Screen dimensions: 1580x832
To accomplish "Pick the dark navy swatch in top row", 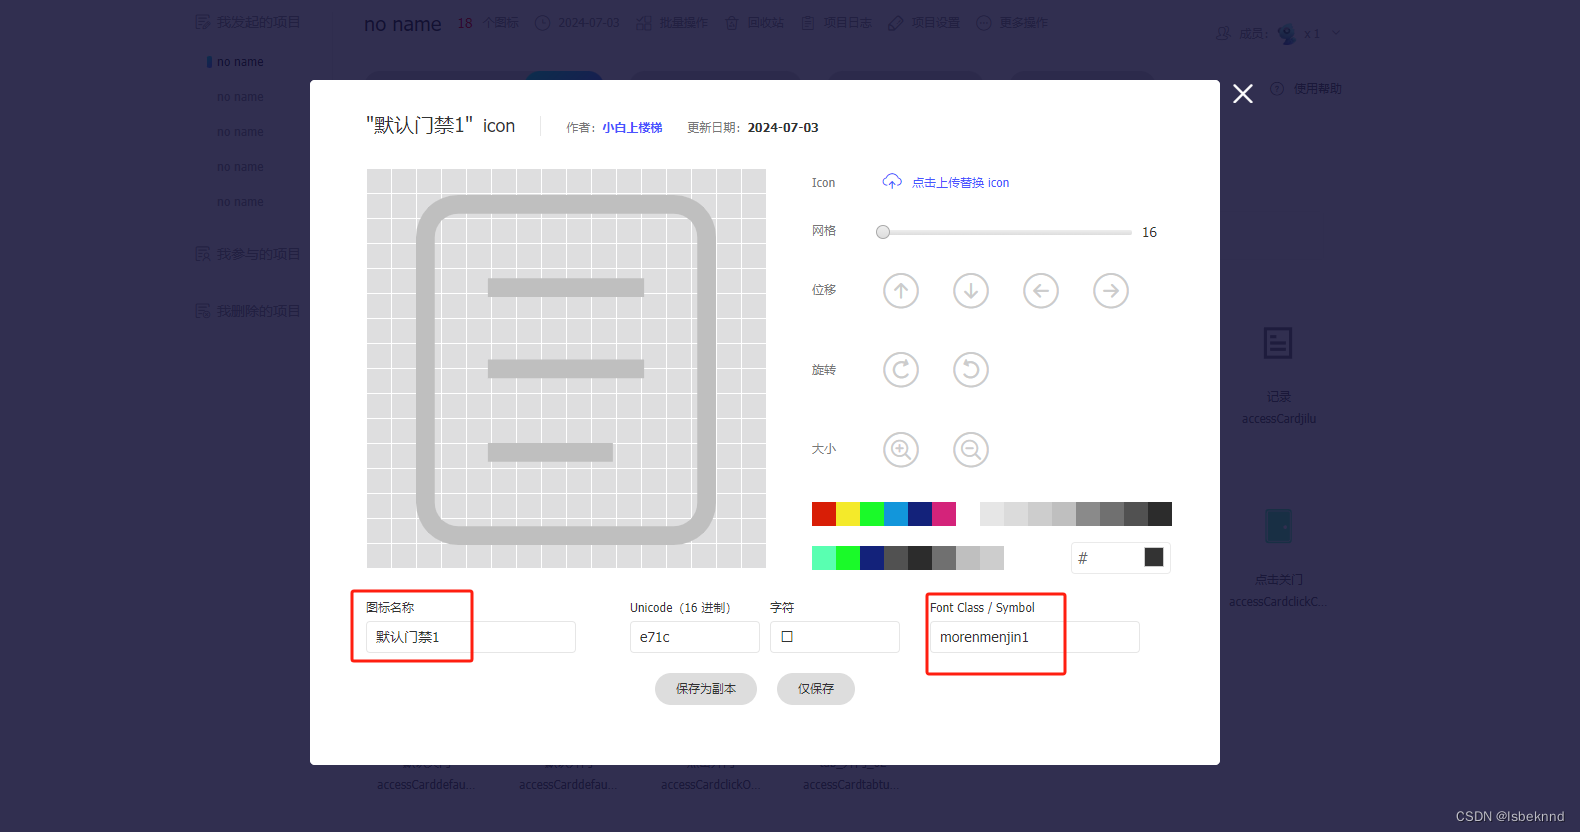I will tap(920, 514).
